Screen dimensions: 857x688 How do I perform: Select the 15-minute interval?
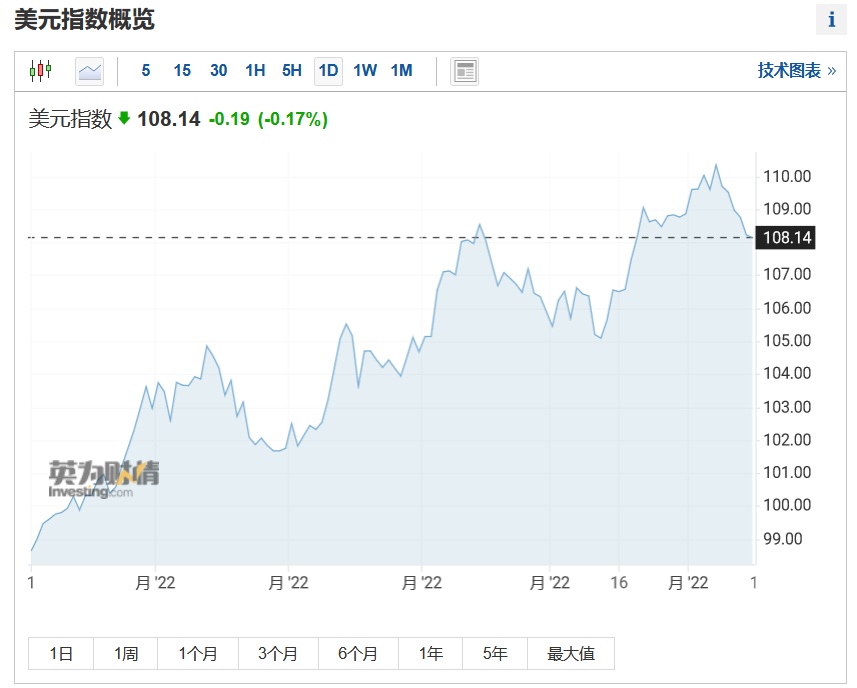click(182, 71)
